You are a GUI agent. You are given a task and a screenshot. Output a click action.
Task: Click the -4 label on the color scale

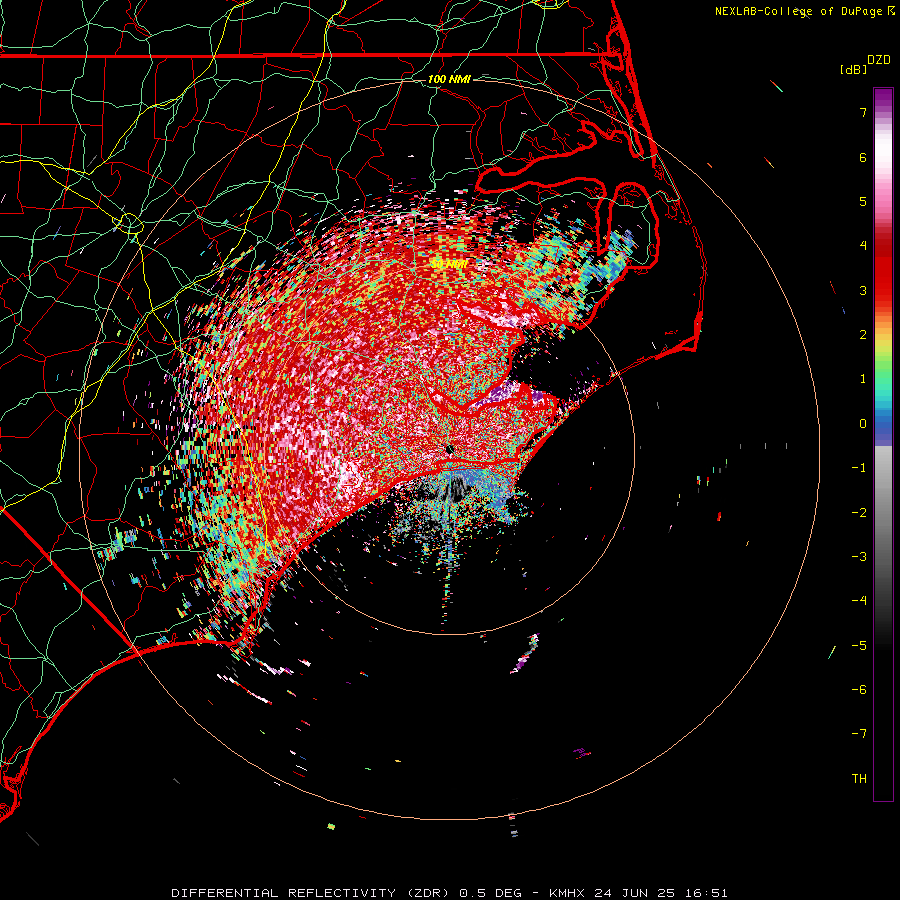[x=859, y=600]
